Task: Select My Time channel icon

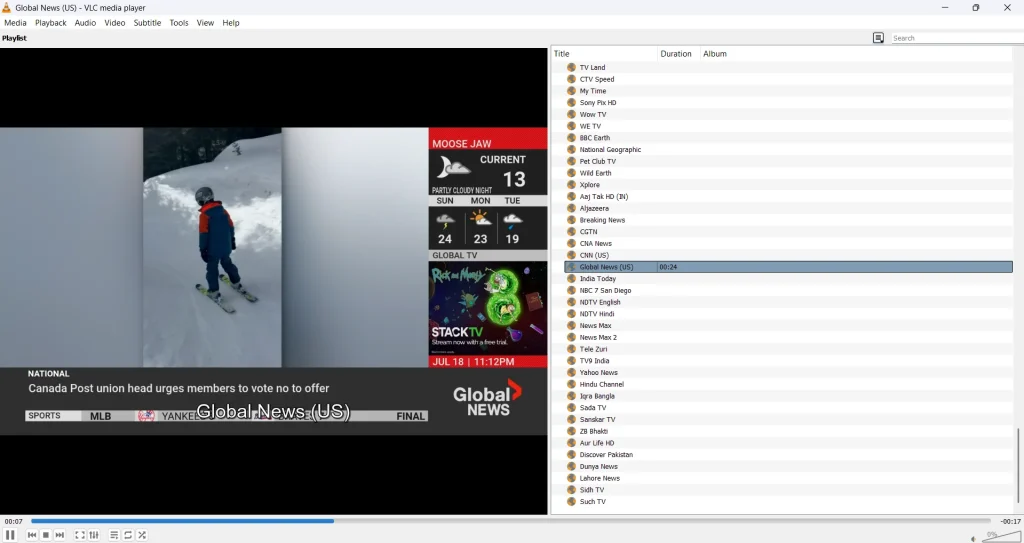Action: point(571,91)
